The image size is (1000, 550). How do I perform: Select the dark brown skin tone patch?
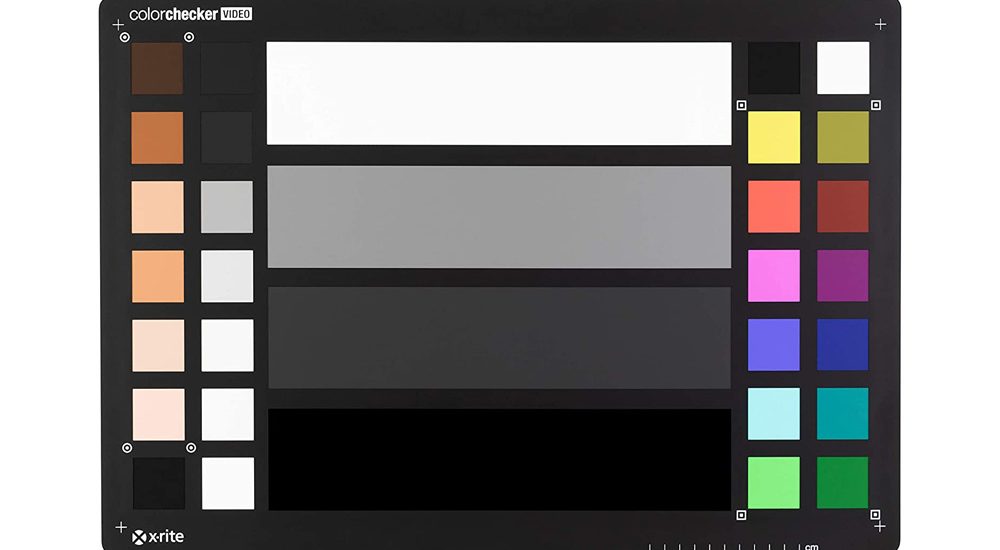[x=157, y=68]
